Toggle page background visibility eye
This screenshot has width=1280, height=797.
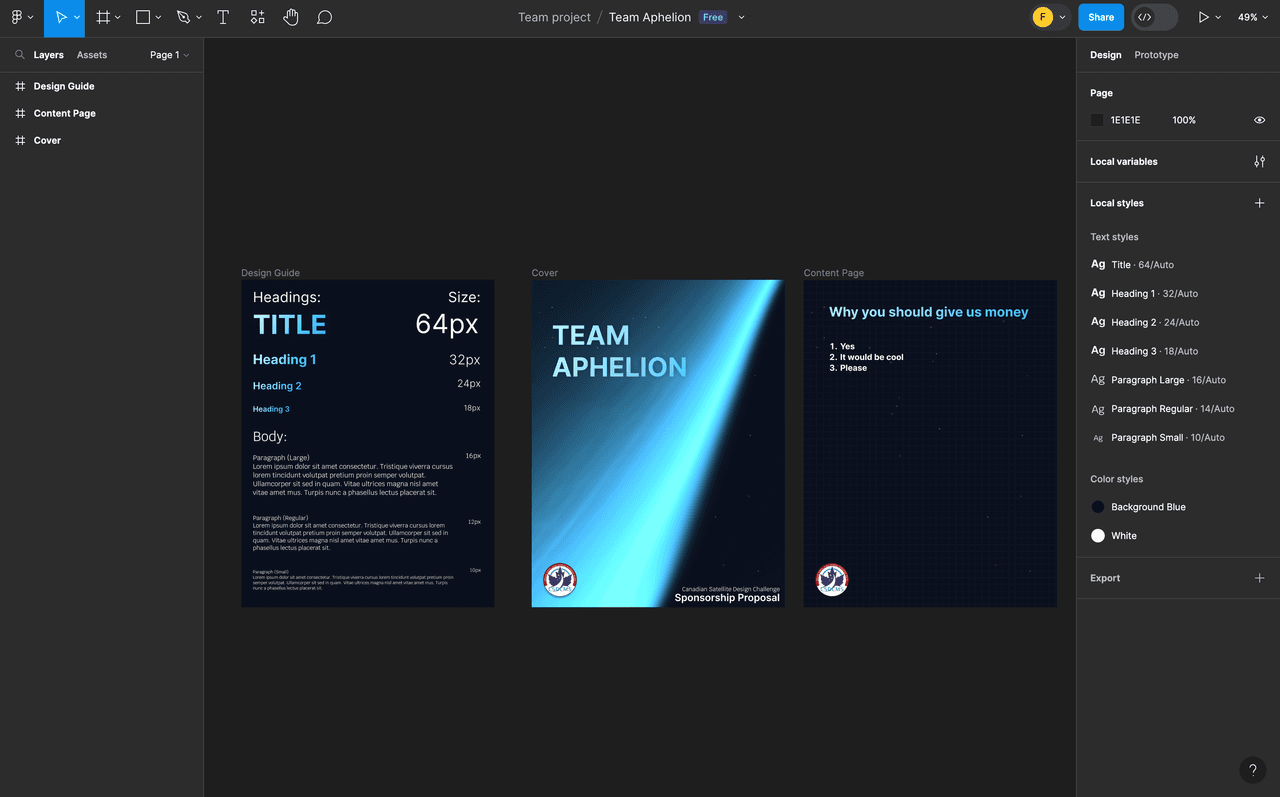point(1259,120)
